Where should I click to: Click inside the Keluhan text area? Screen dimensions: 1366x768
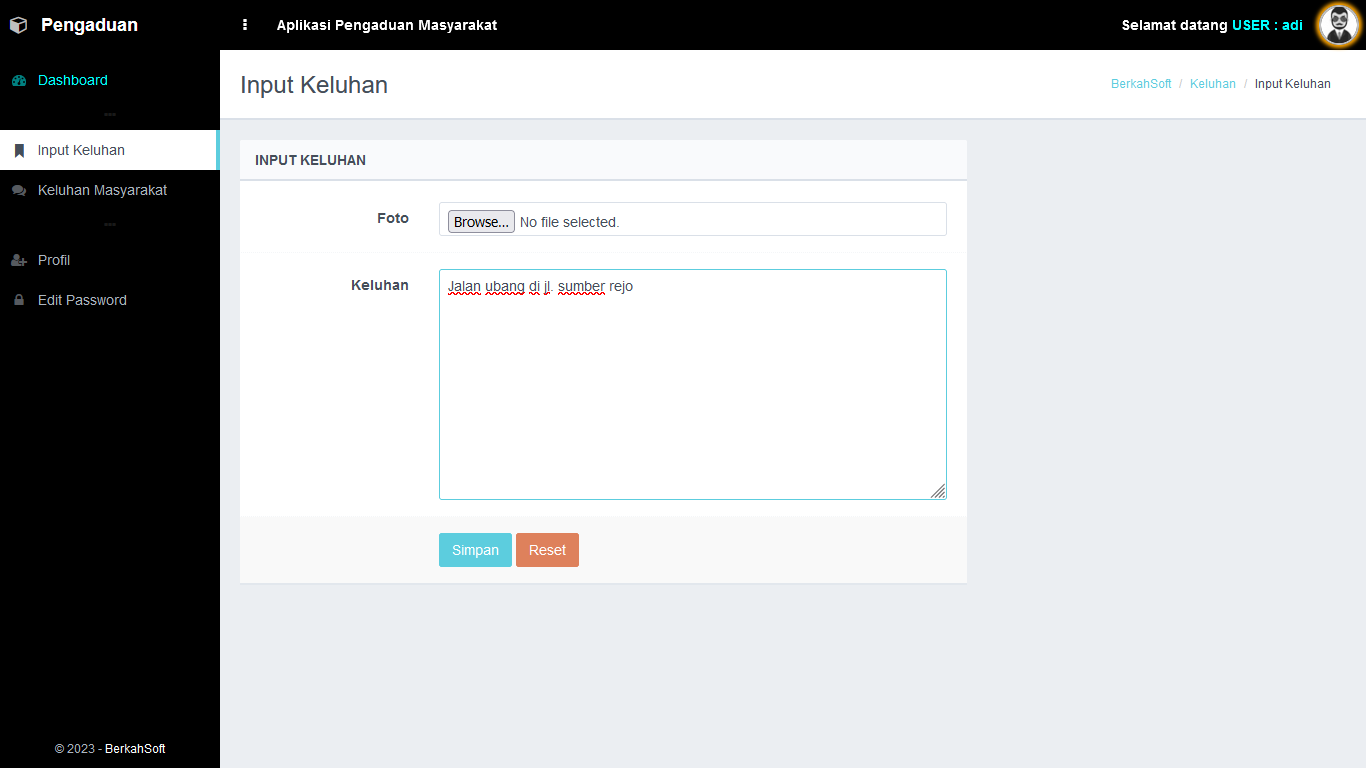point(693,384)
